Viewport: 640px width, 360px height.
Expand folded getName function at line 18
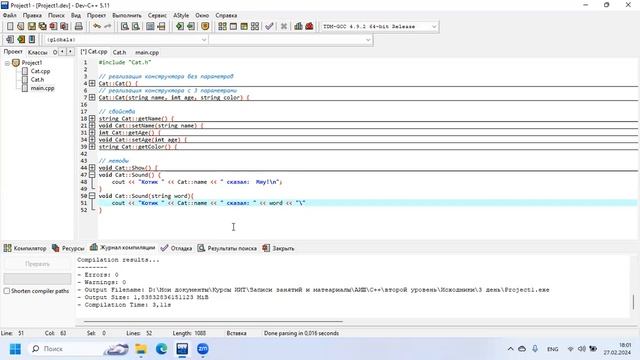click(92, 119)
